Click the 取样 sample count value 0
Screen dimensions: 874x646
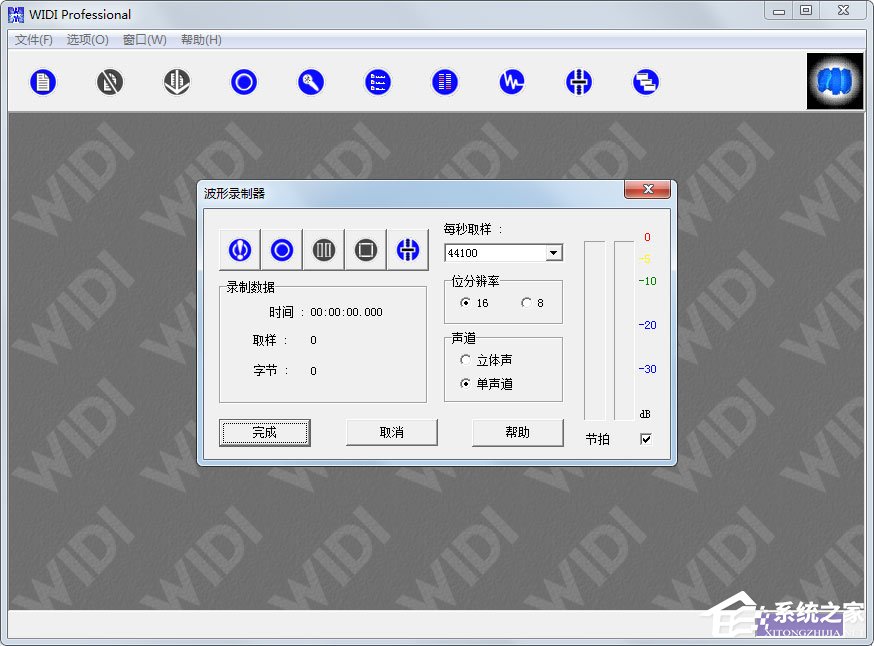click(x=313, y=340)
